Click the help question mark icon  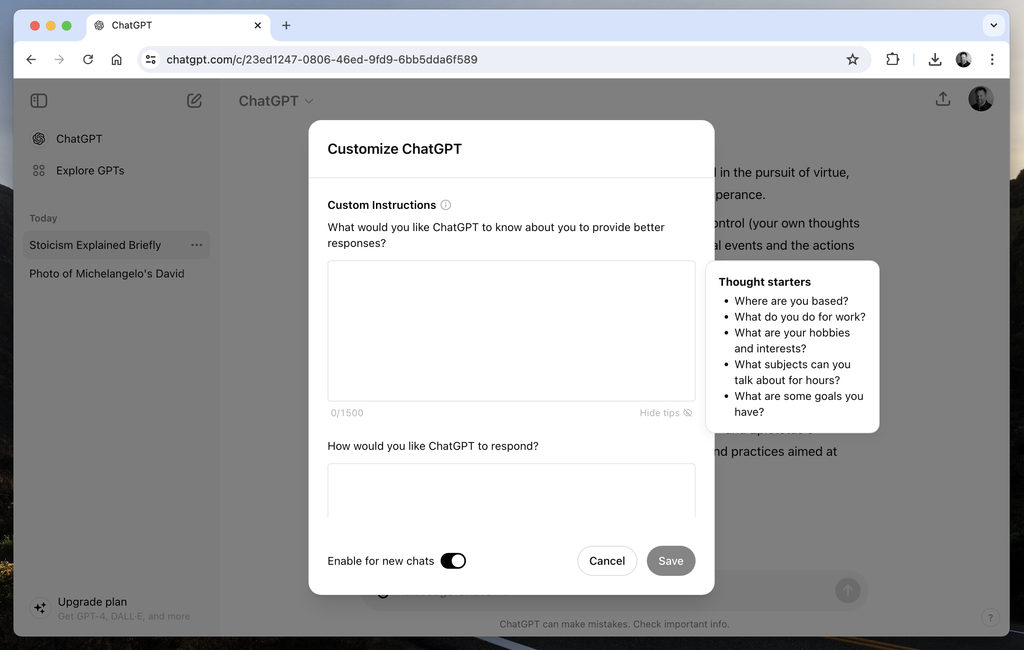click(990, 617)
